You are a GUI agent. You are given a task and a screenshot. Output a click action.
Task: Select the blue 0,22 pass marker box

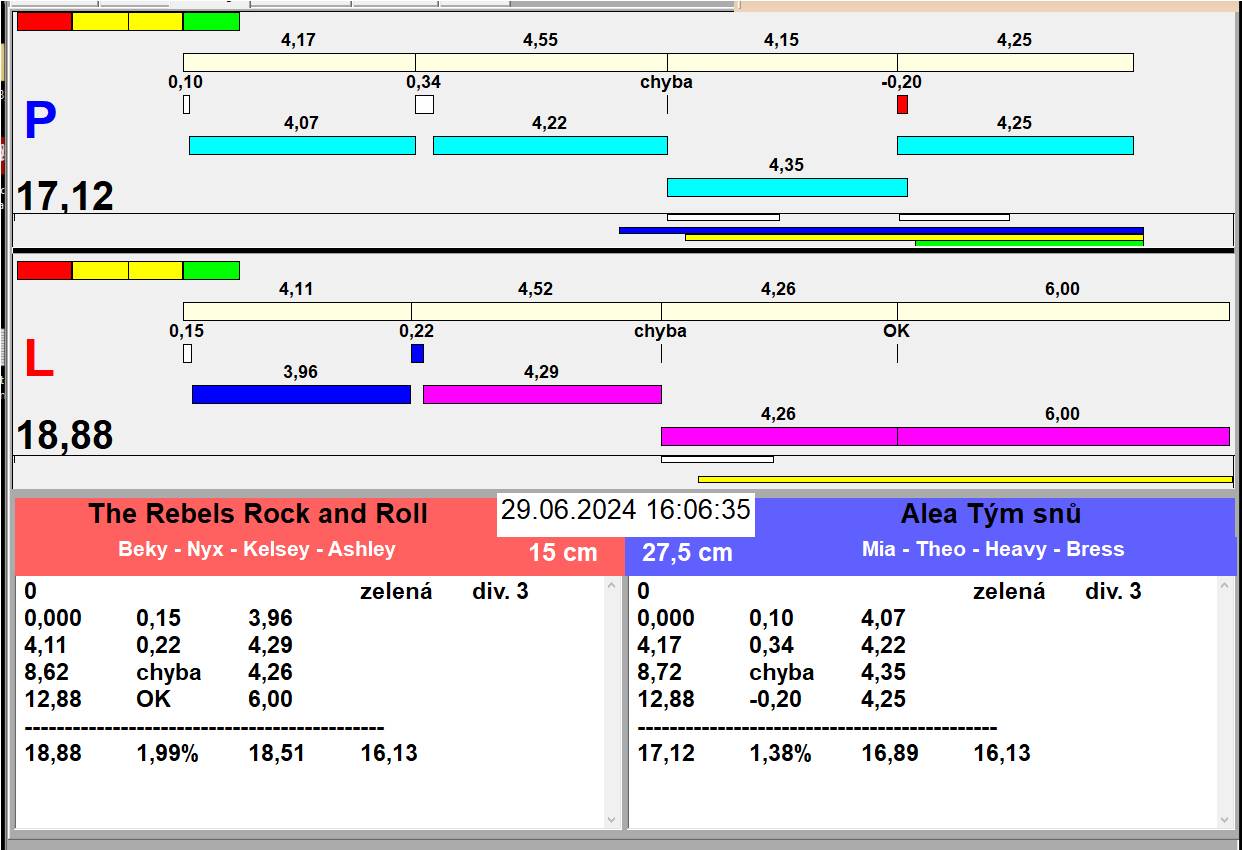click(417, 354)
